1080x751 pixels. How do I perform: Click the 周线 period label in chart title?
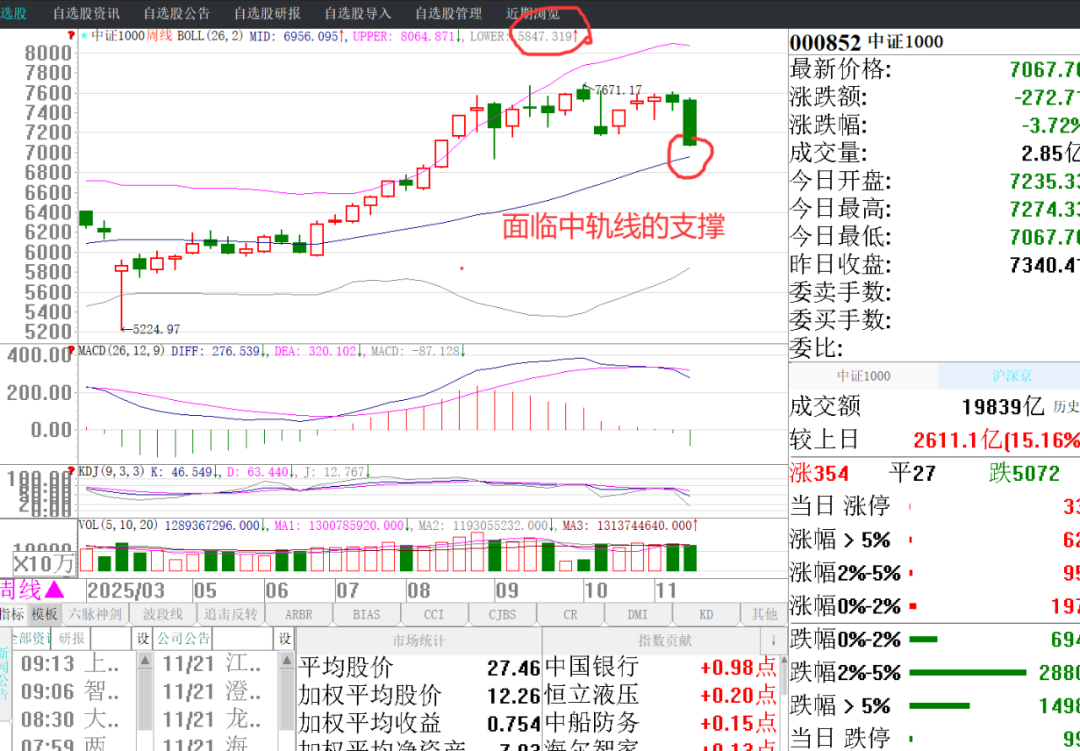tap(158, 35)
